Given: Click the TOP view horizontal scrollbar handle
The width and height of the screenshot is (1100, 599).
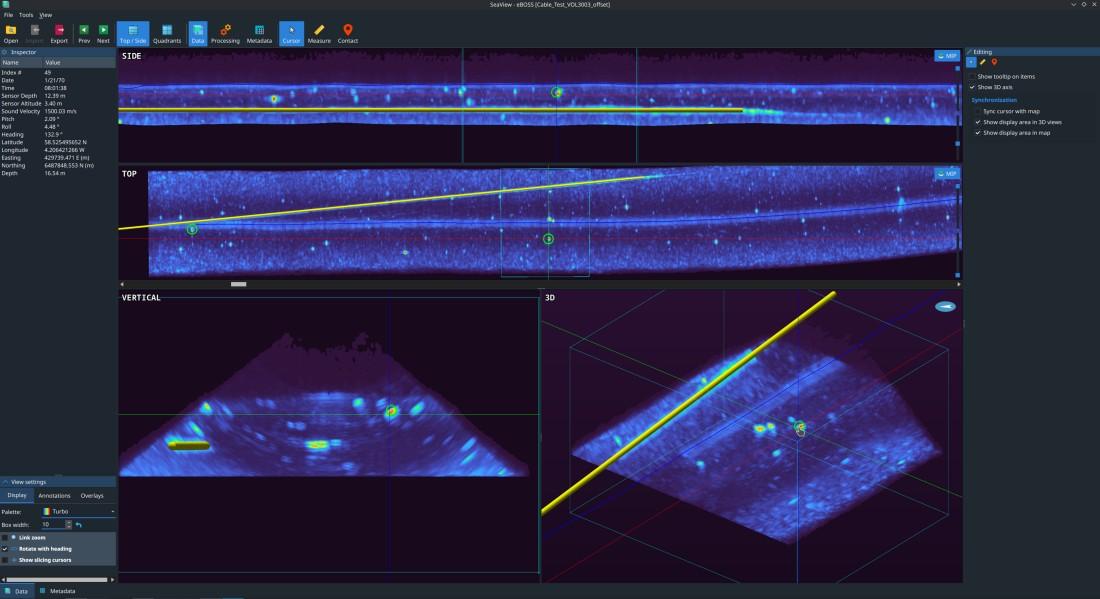Looking at the screenshot, I should (238, 284).
